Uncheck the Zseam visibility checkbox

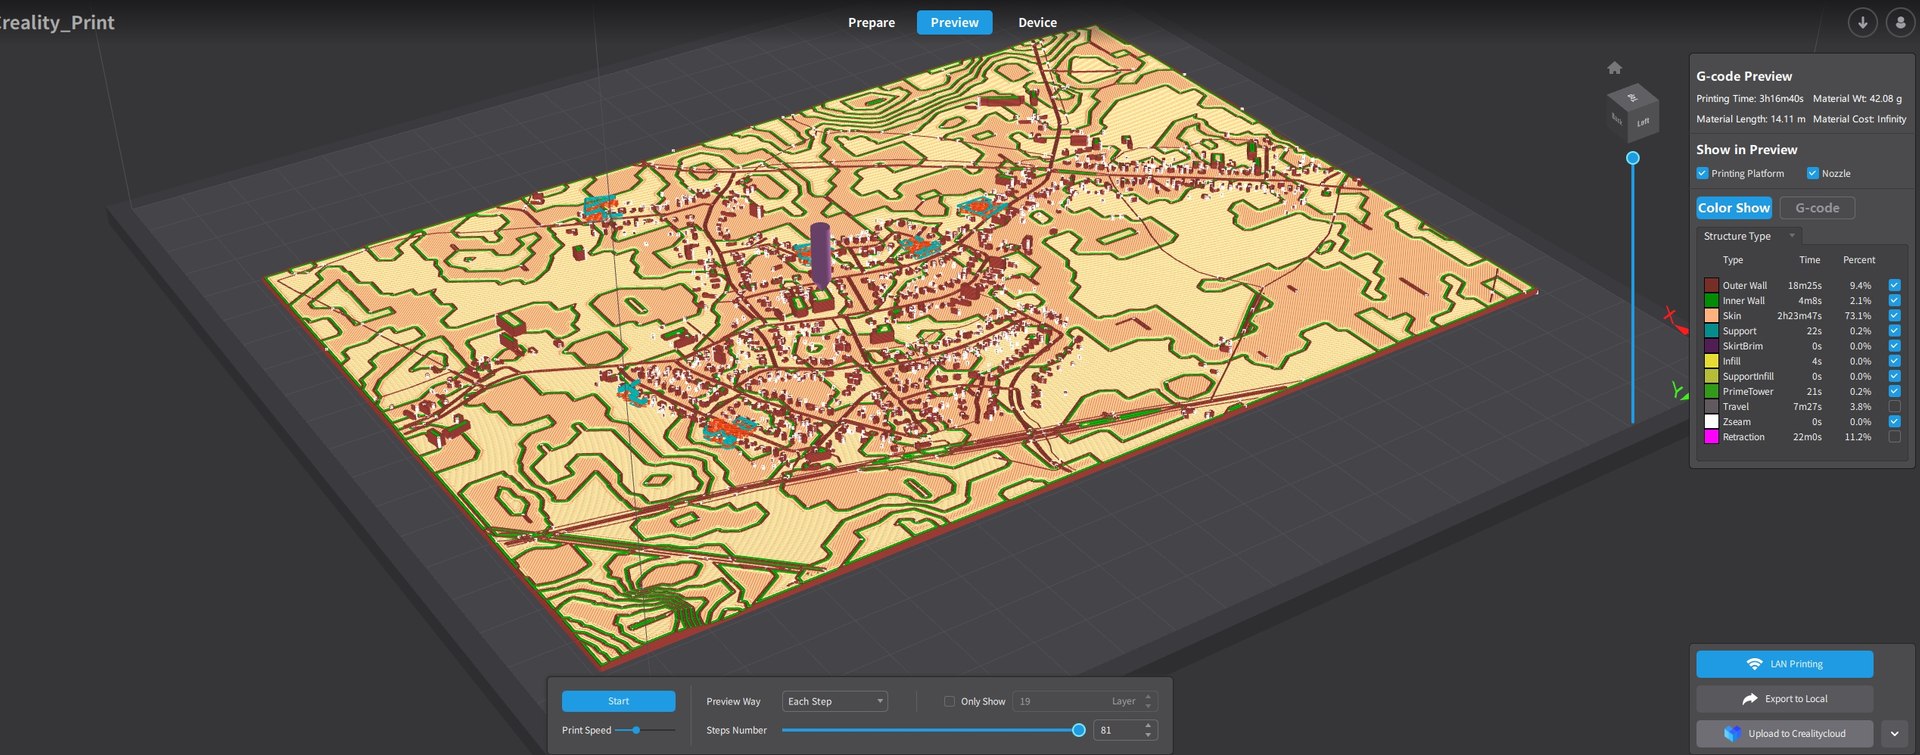pos(1894,422)
